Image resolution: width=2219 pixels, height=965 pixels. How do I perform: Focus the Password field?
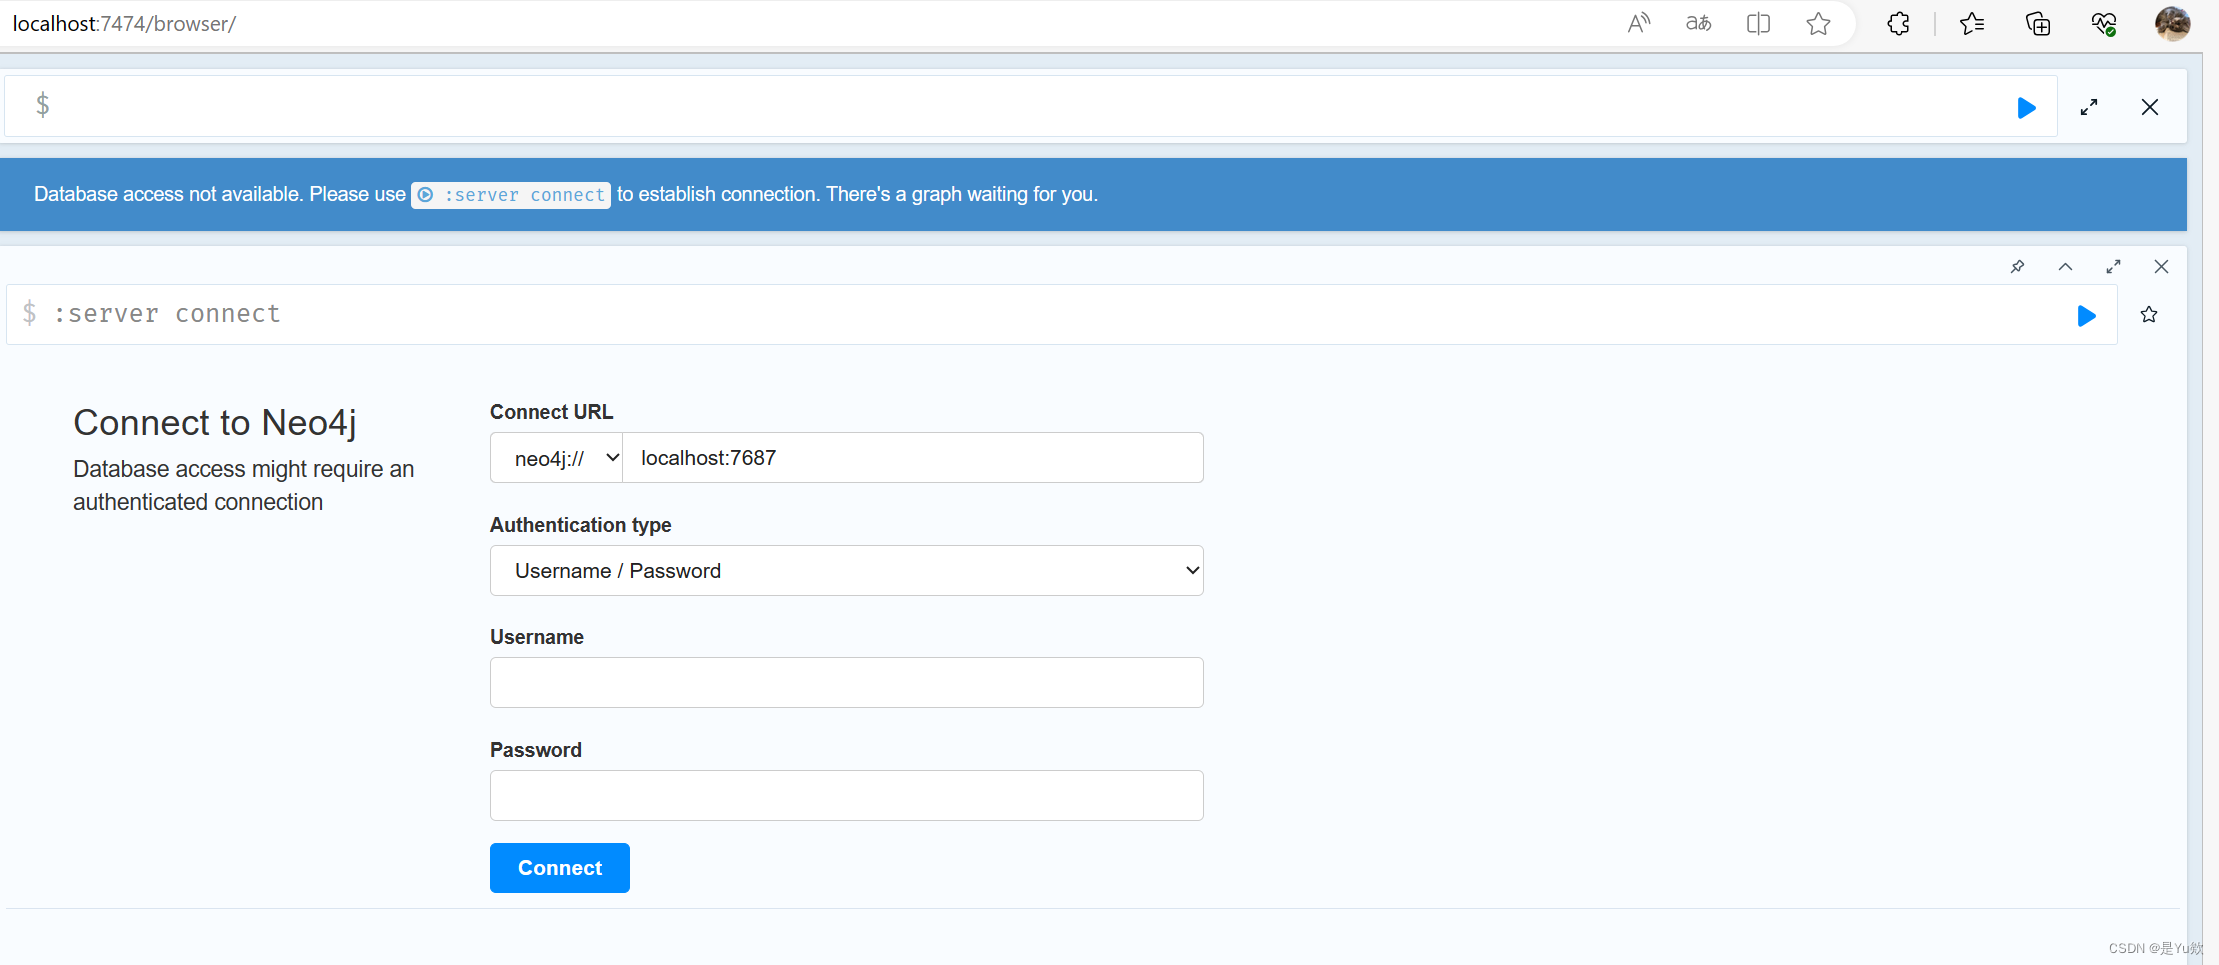[846, 796]
